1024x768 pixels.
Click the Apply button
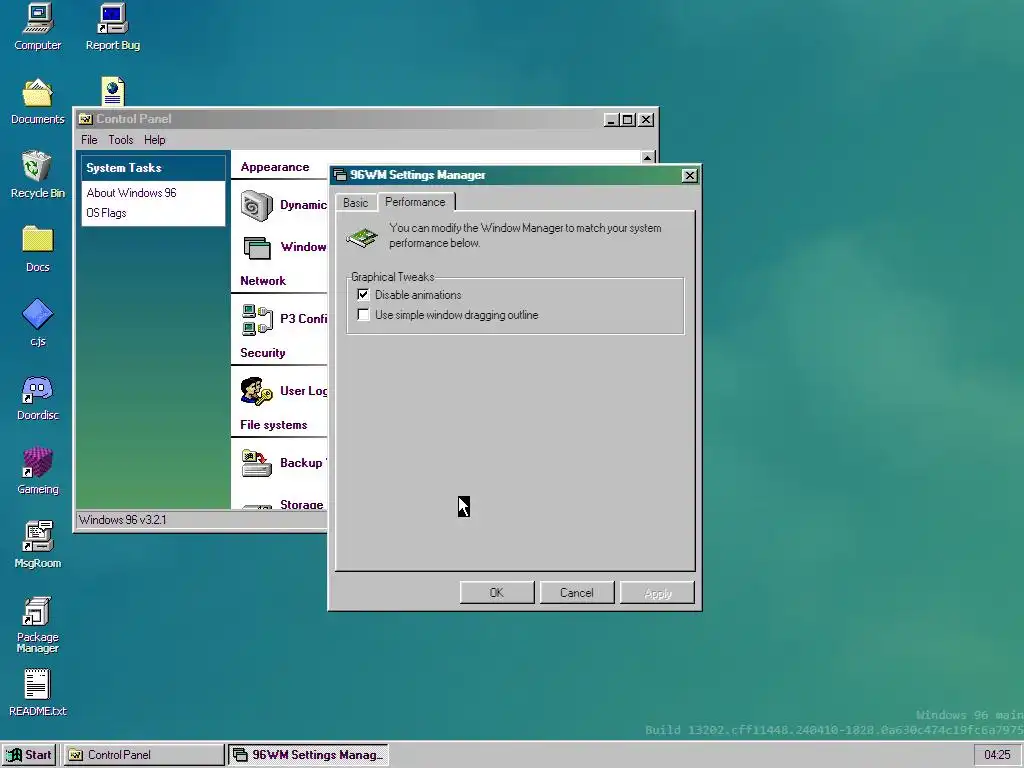click(657, 592)
